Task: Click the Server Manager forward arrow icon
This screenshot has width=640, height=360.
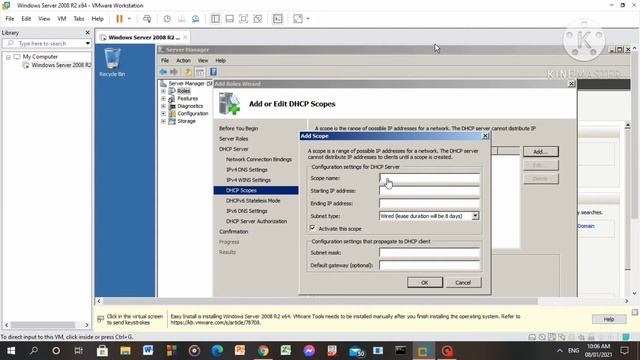Action: tap(174, 72)
